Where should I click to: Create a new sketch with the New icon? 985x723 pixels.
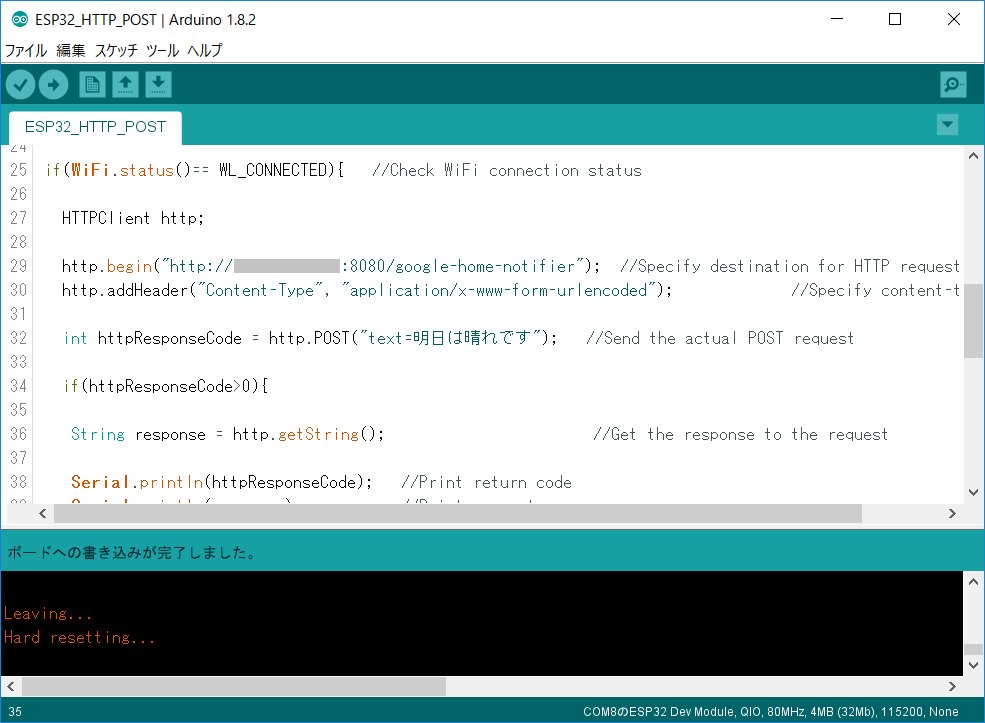[x=92, y=84]
